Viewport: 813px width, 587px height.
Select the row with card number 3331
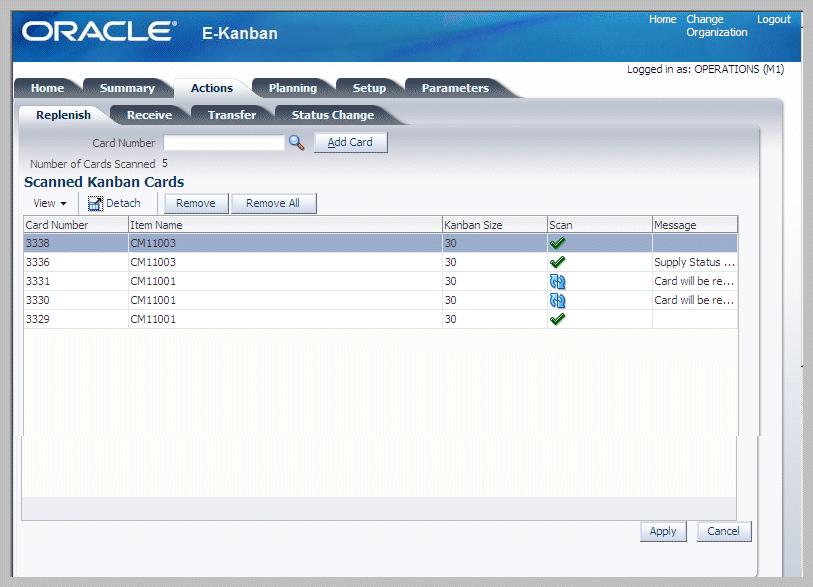coord(381,281)
